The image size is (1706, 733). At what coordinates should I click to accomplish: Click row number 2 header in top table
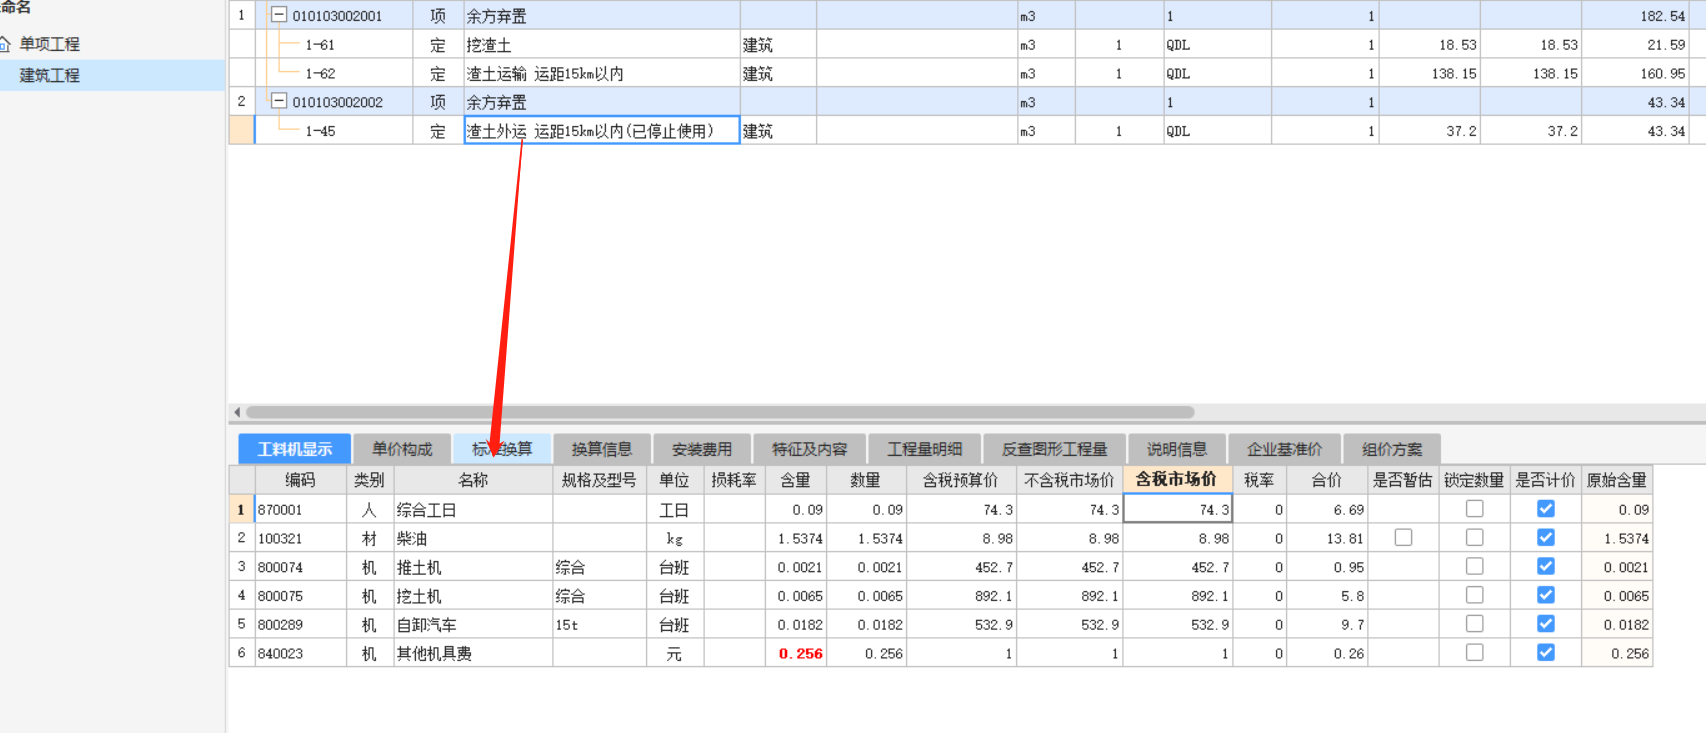click(241, 101)
